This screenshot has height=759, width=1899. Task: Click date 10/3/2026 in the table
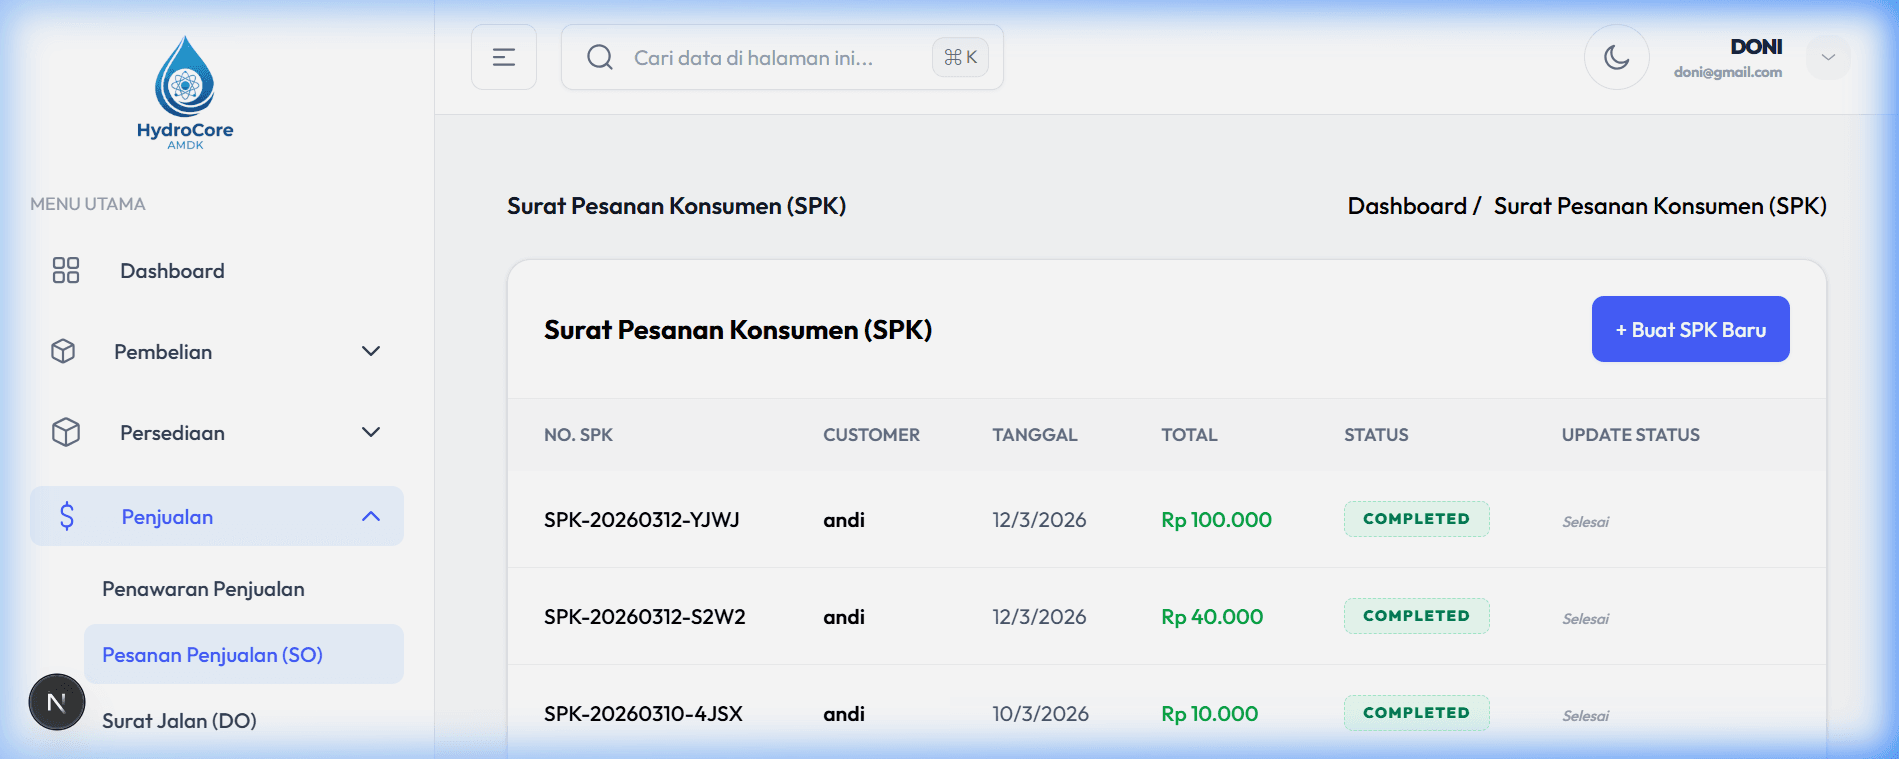coord(1040,714)
